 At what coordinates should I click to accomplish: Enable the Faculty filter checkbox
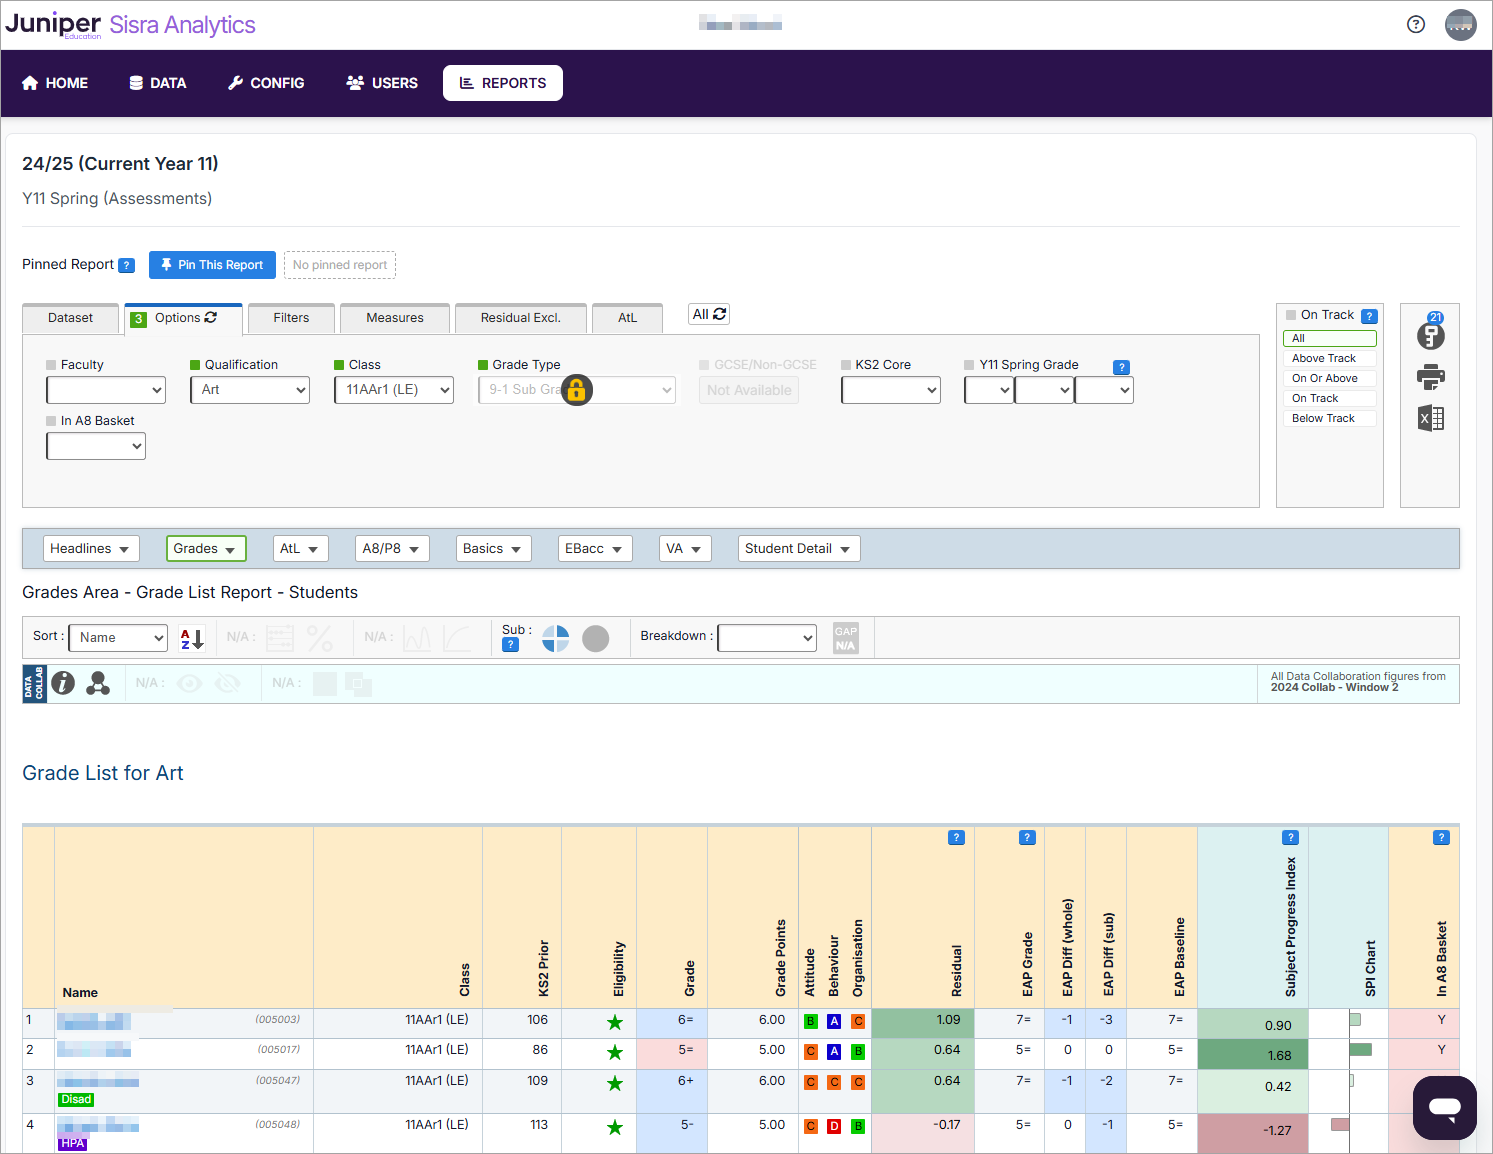coord(53,364)
